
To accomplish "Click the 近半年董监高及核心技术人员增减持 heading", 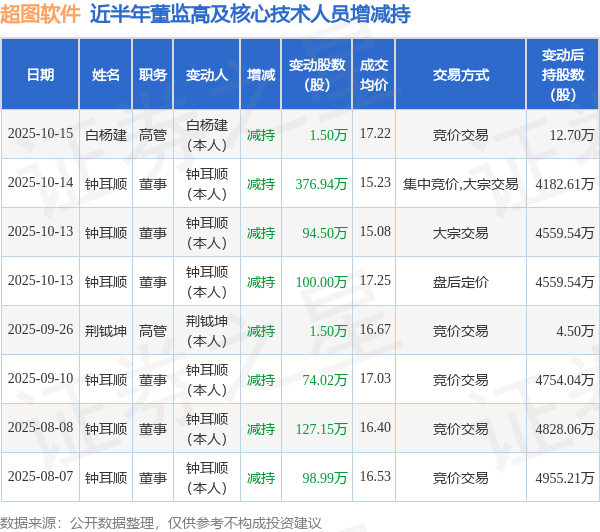I will (x=250, y=14).
